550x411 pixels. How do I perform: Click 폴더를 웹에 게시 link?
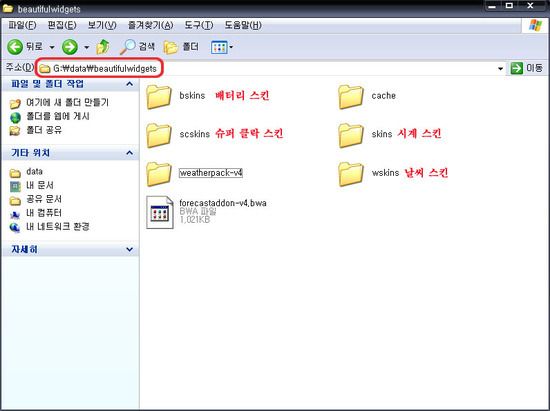pyautogui.click(x=58, y=116)
